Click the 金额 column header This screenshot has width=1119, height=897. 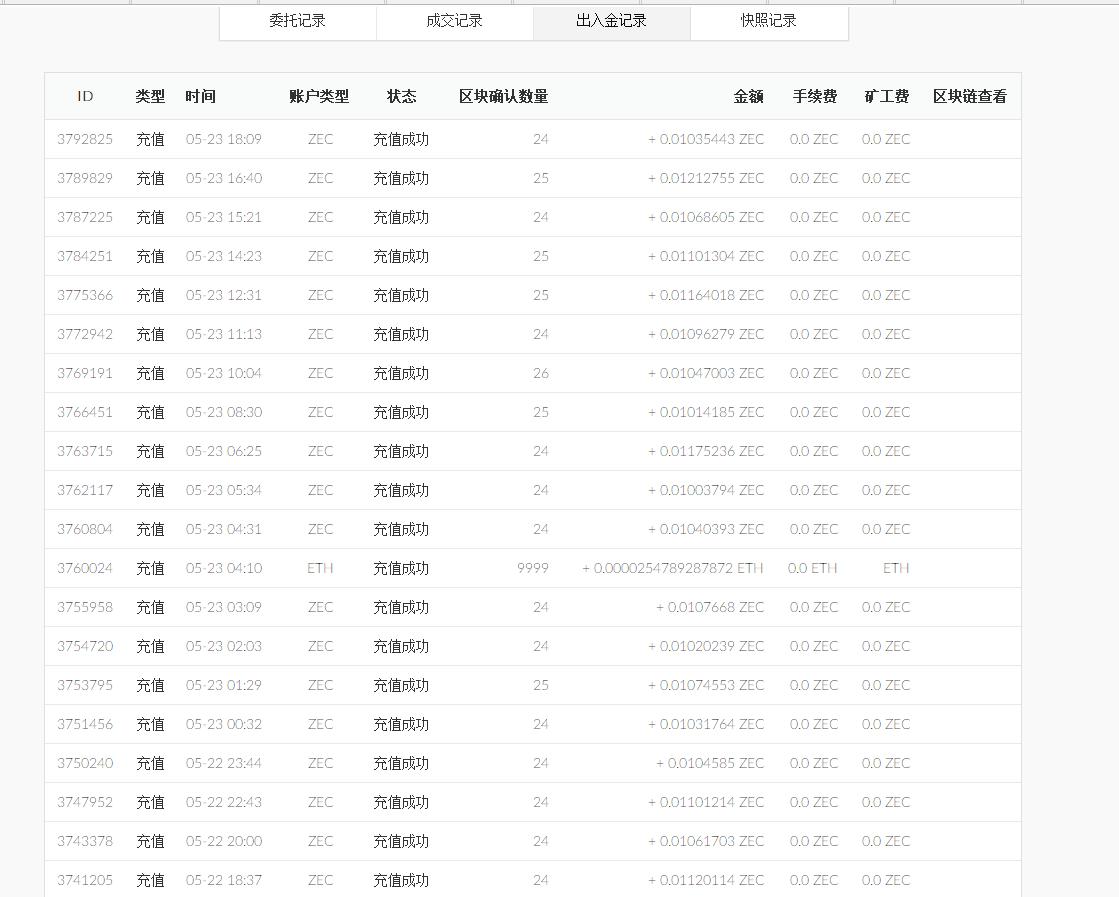tap(750, 96)
